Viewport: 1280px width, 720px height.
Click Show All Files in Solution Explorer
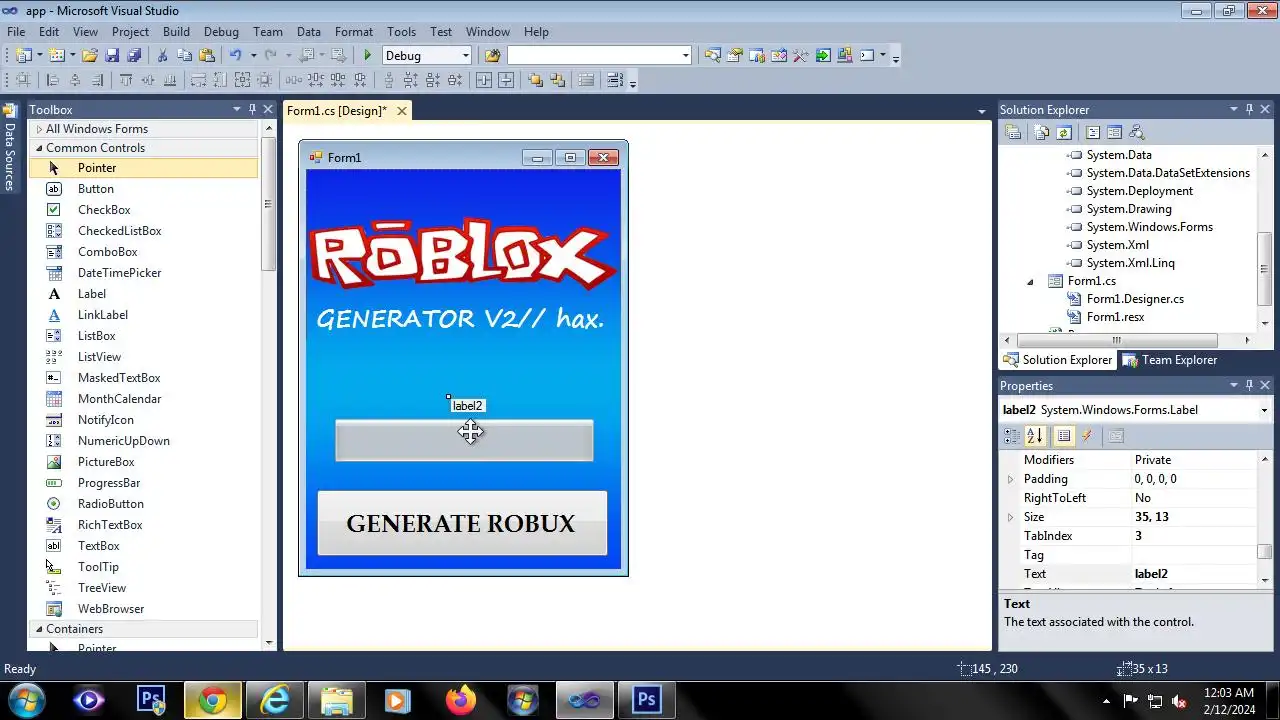click(x=1042, y=132)
